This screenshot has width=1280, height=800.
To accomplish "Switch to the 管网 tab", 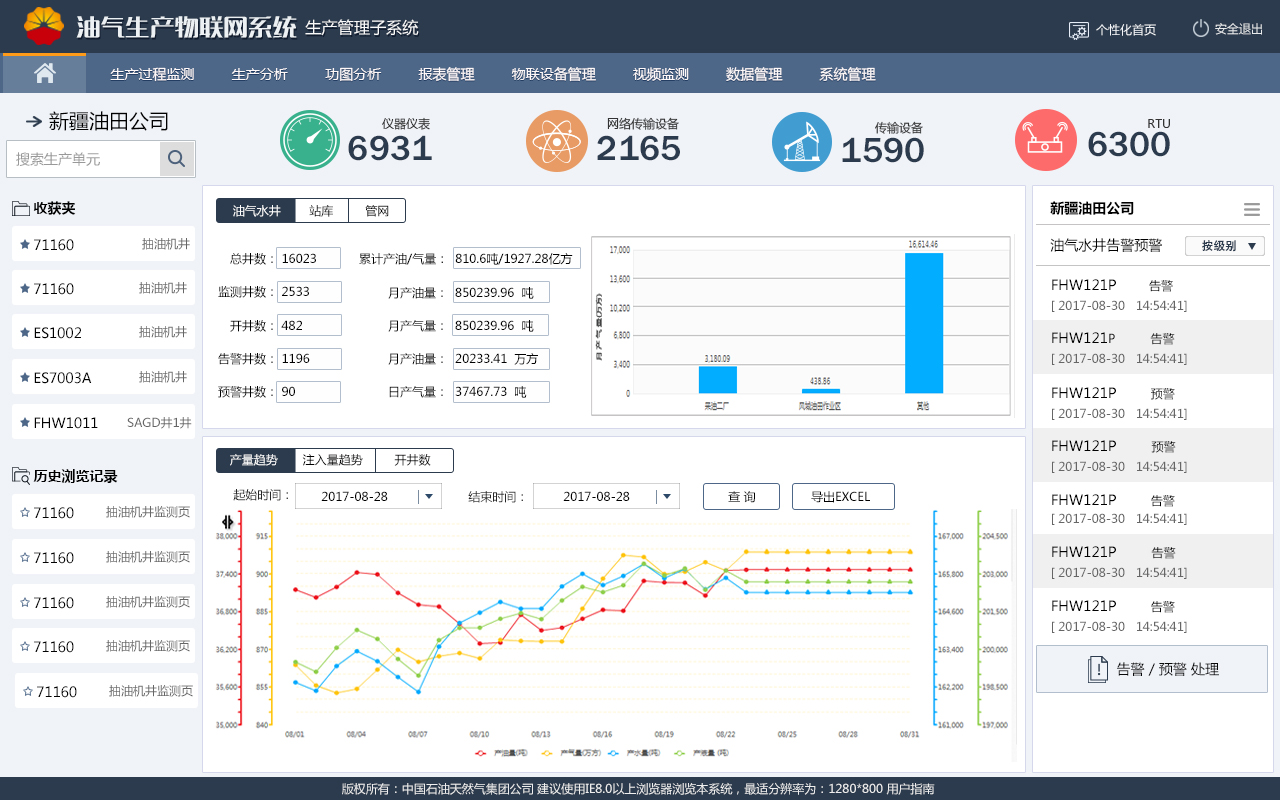I will coord(377,210).
